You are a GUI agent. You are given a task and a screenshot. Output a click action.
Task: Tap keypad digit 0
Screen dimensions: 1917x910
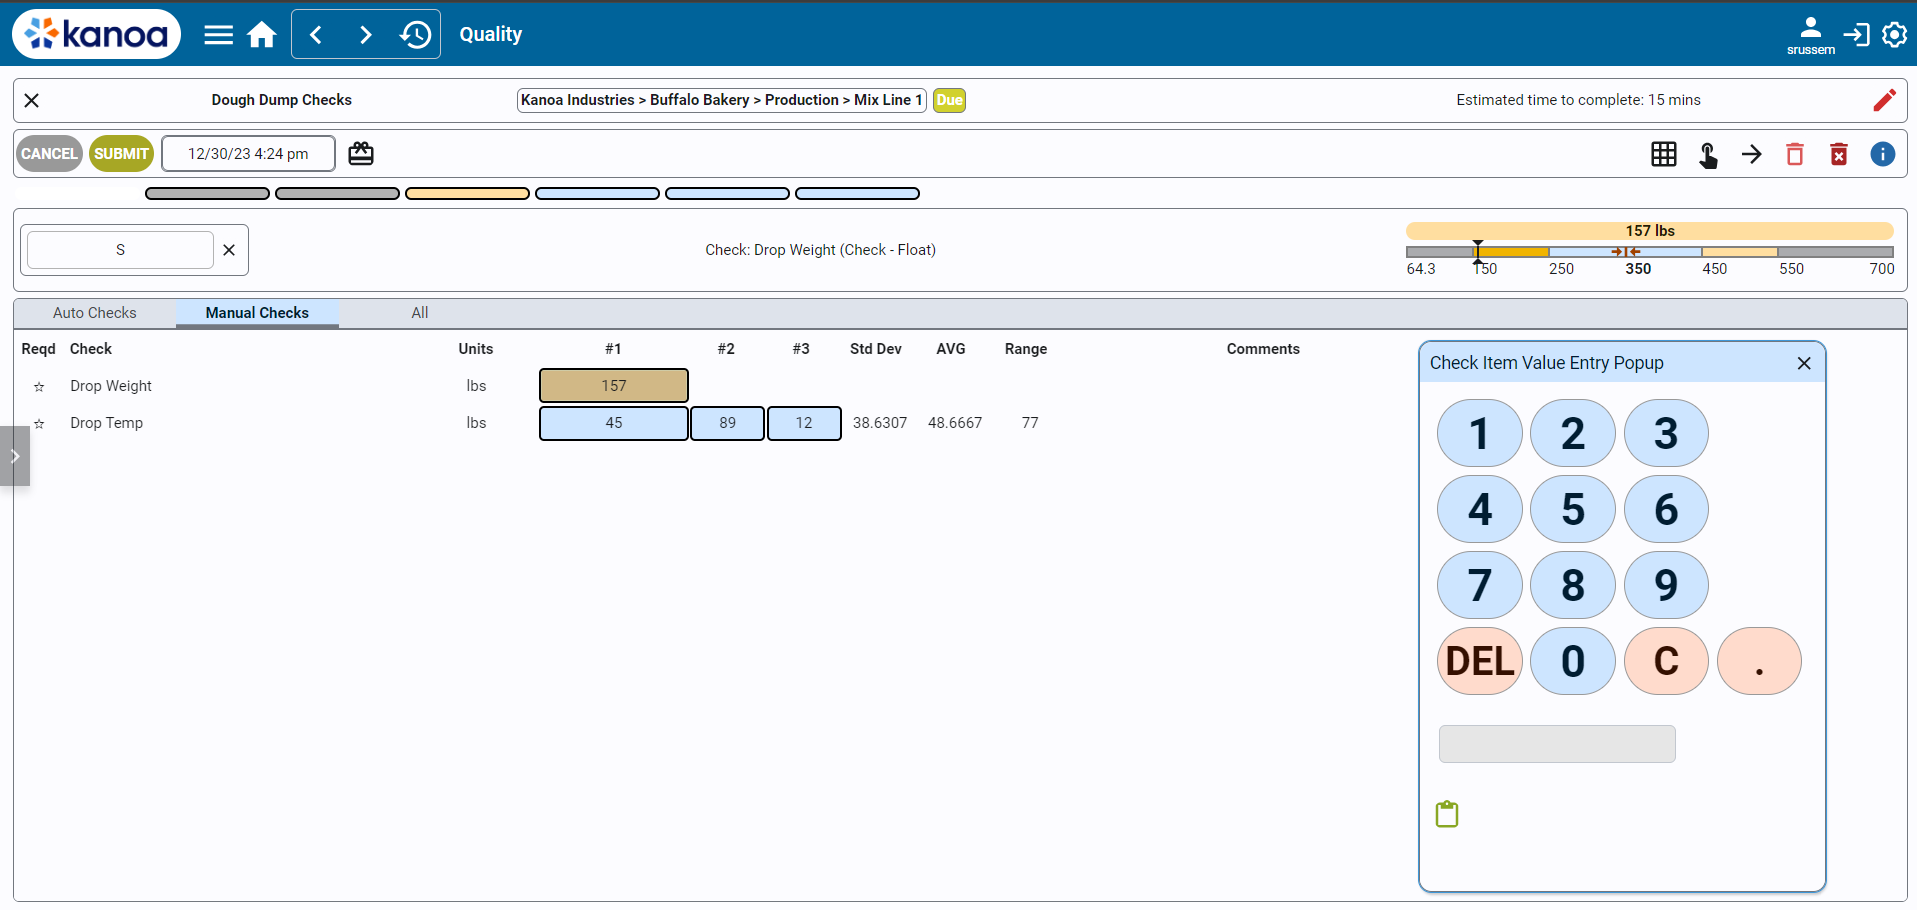coord(1573,661)
